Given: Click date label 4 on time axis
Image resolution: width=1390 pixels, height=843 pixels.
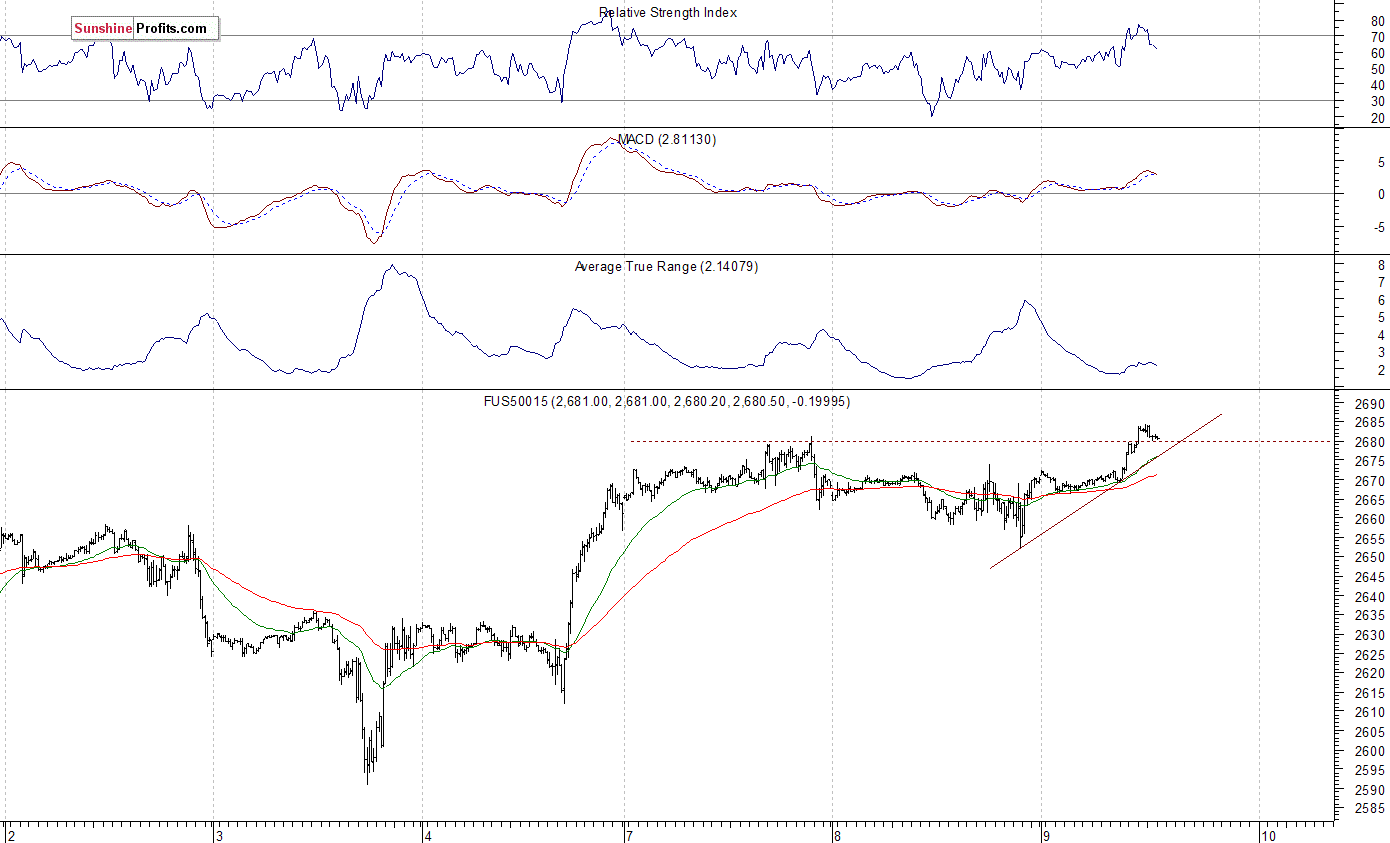Looking at the screenshot, I should (427, 835).
